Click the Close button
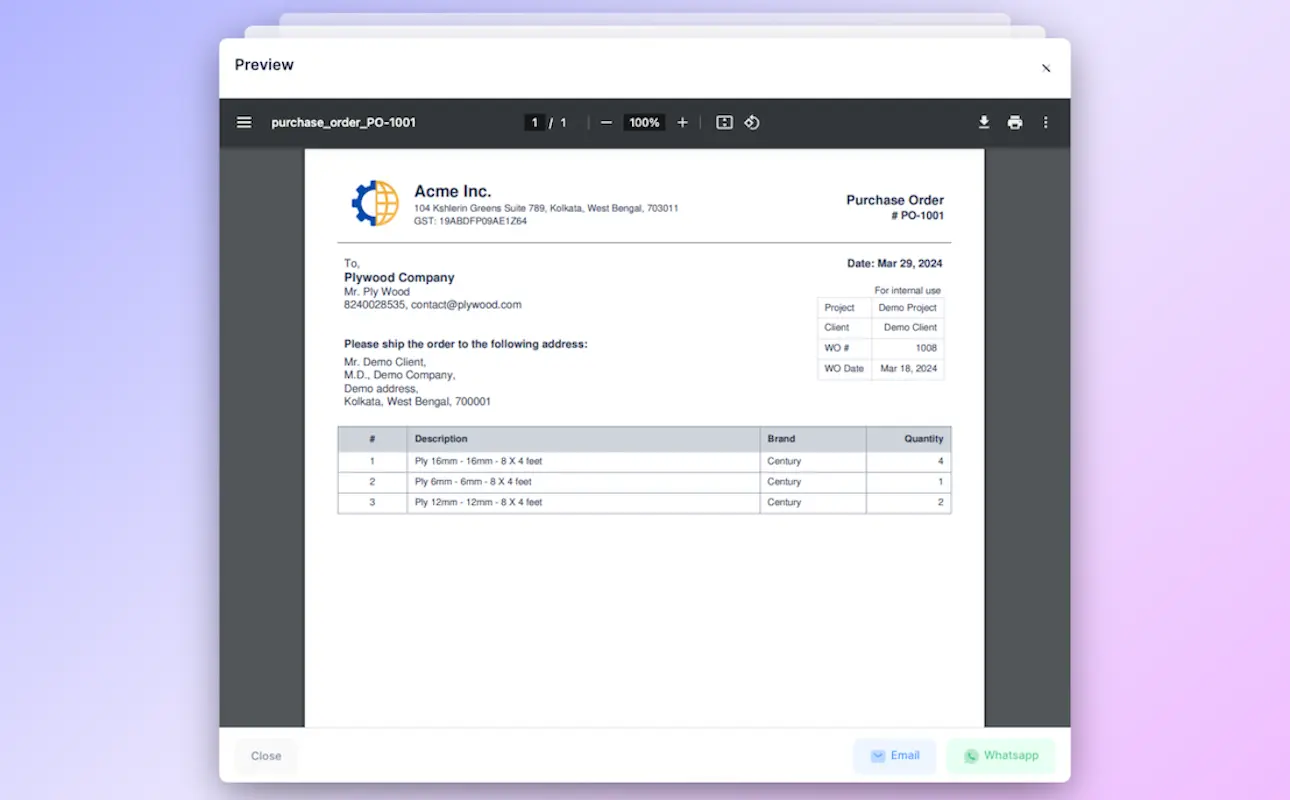 [265, 756]
